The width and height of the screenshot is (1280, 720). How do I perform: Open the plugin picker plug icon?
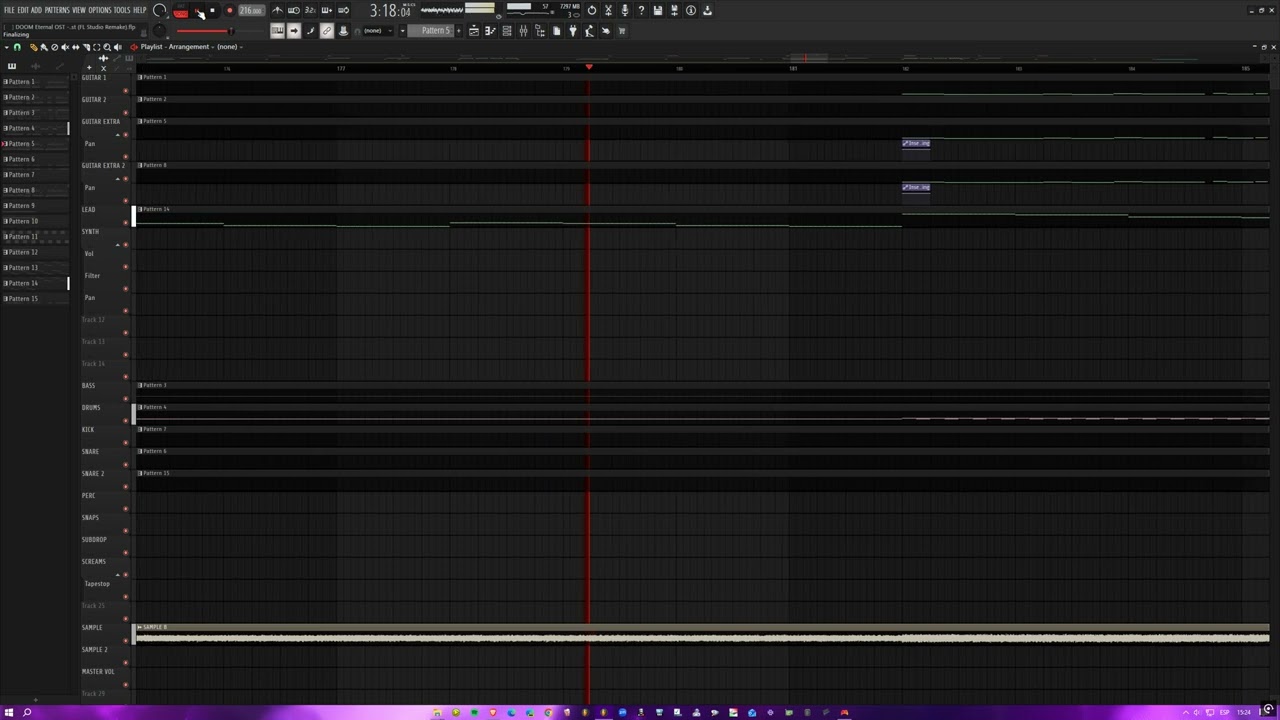click(572, 31)
